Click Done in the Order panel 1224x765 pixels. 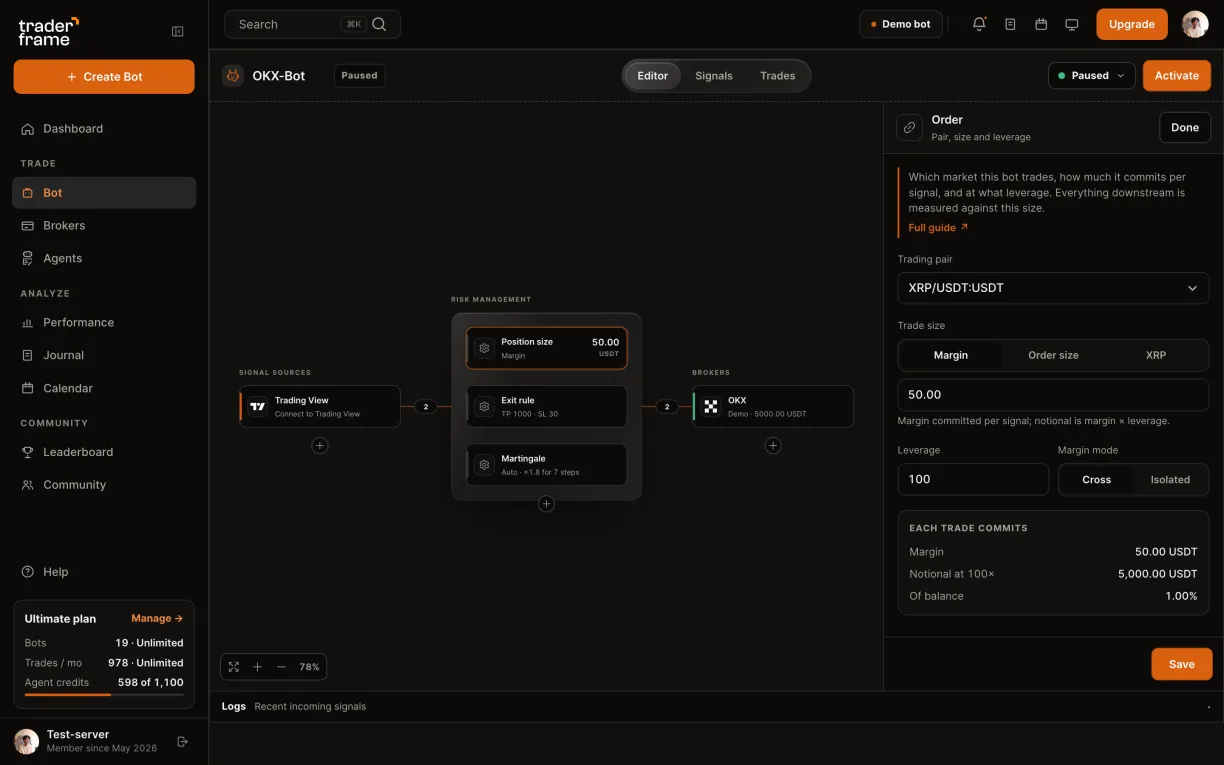(1185, 127)
